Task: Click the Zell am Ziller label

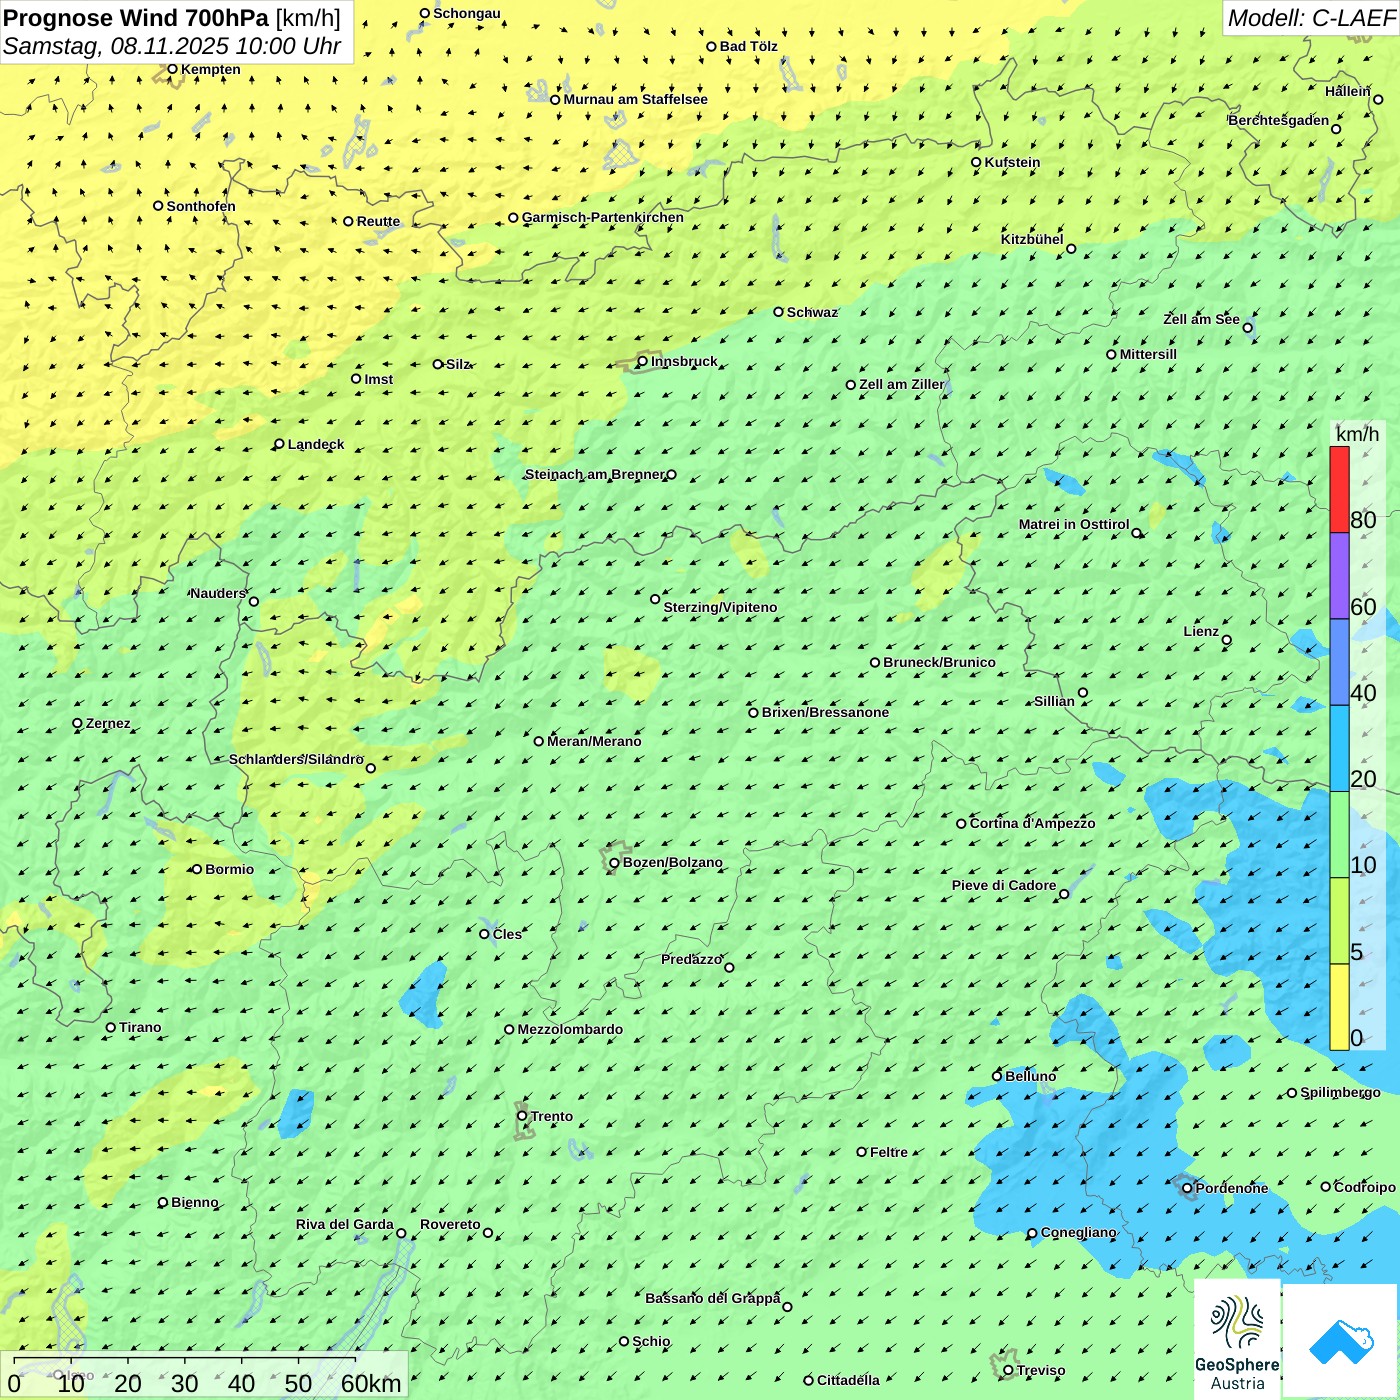Action: click(902, 384)
